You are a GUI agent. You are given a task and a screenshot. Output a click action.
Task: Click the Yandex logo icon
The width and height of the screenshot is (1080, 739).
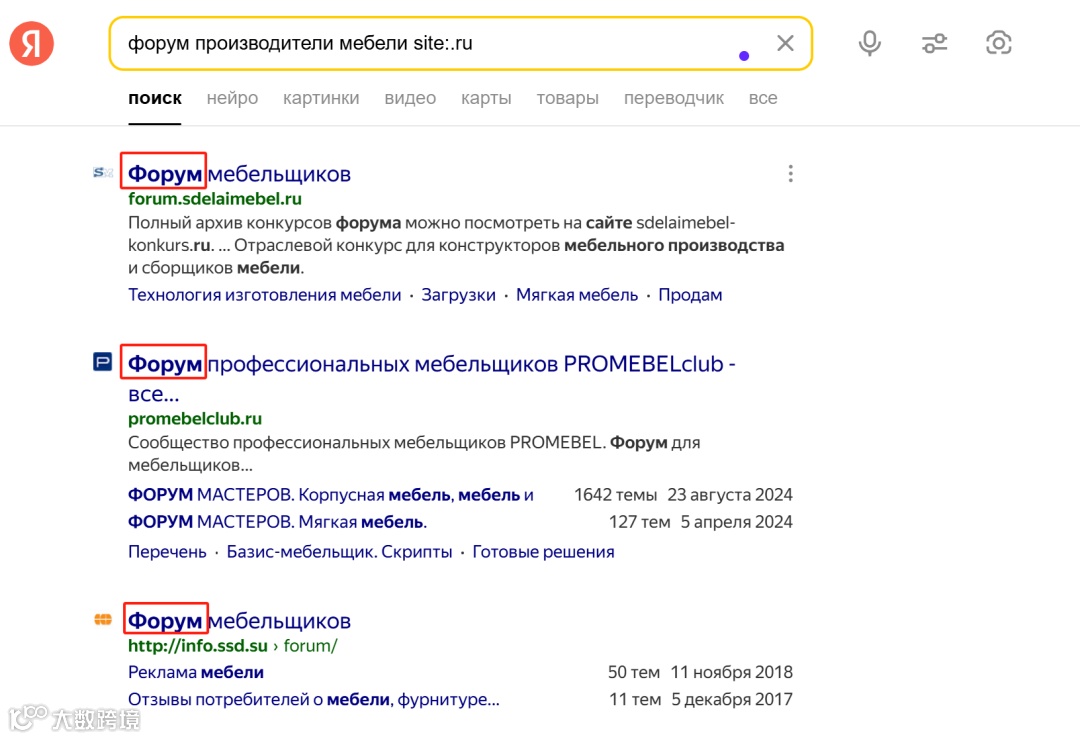[x=32, y=43]
